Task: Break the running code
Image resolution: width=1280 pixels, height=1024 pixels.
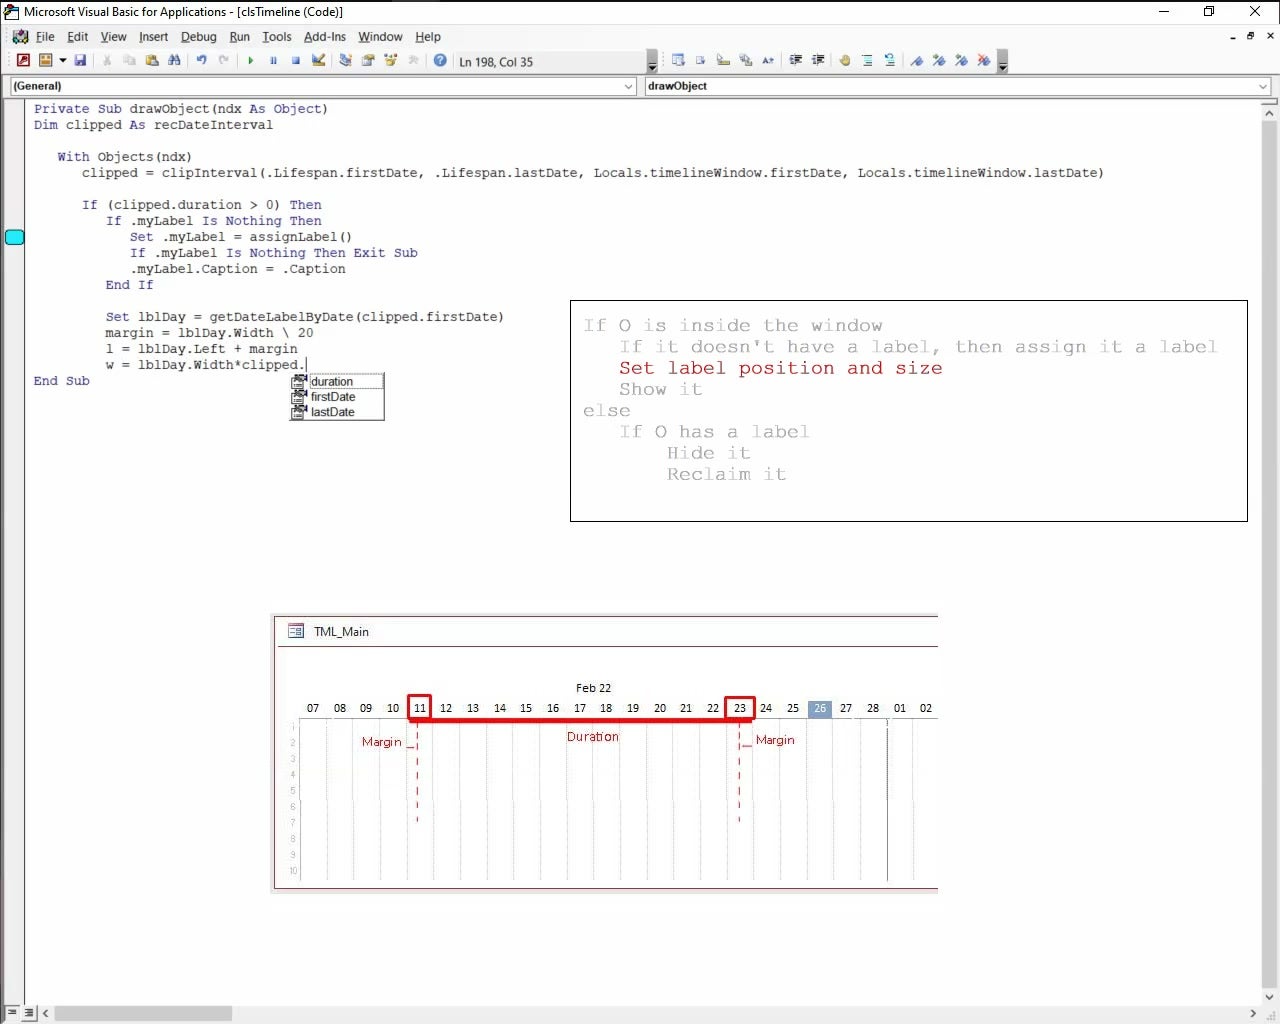Action: (274, 60)
